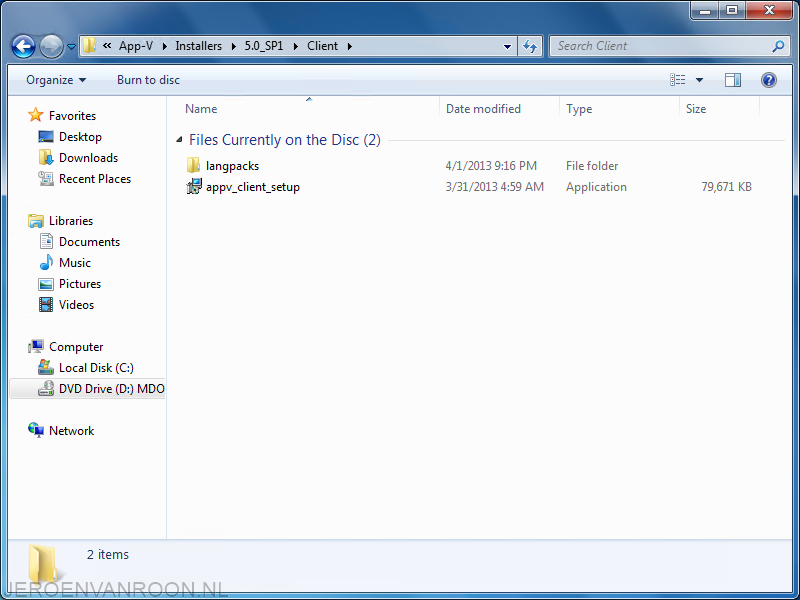Screen dimensions: 800x600
Task: Open the Documents library
Action: point(89,242)
